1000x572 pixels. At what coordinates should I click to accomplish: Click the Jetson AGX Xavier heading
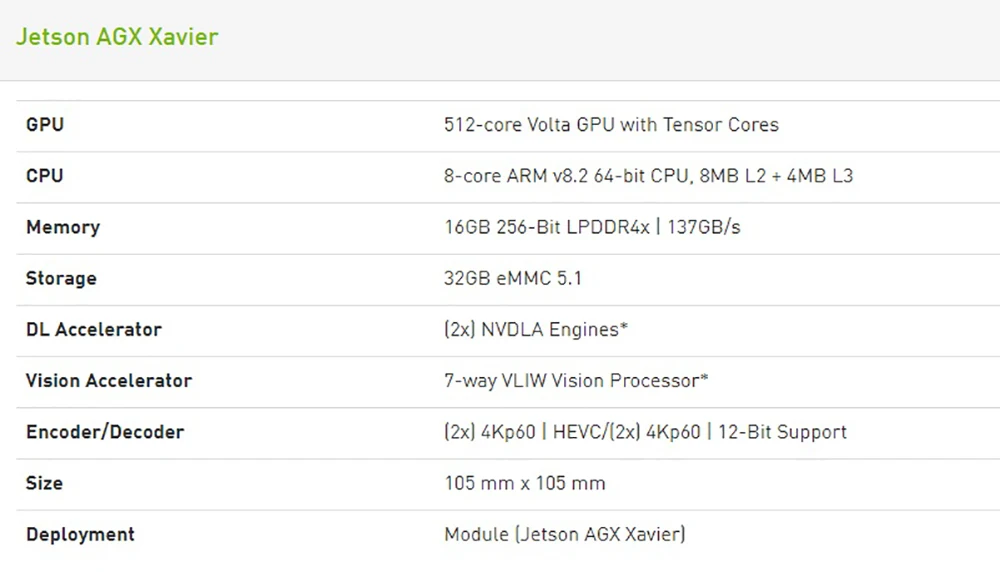117,38
